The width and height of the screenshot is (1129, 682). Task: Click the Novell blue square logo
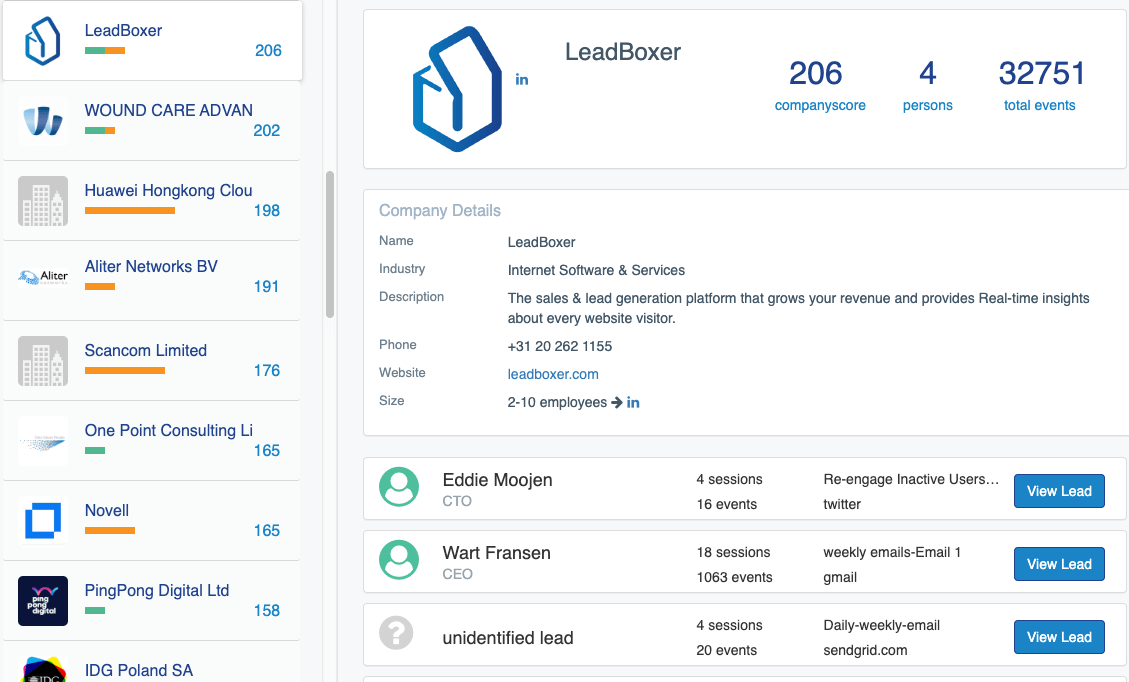pos(43,521)
